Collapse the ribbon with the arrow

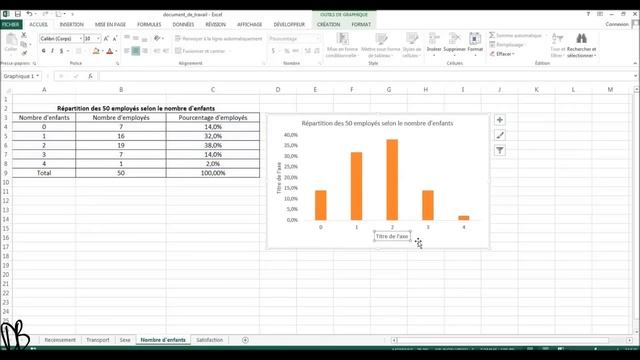pyautogui.click(x=635, y=63)
